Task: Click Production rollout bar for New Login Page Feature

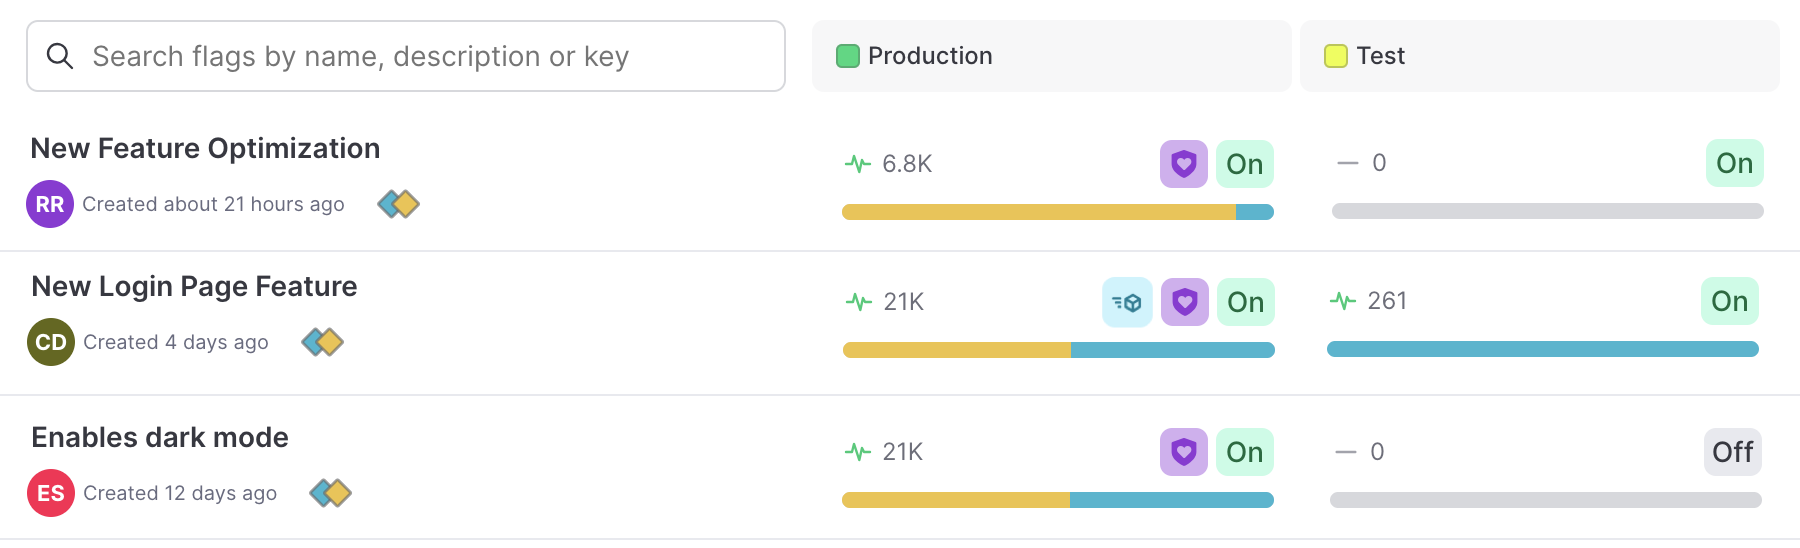Action: tap(1058, 350)
